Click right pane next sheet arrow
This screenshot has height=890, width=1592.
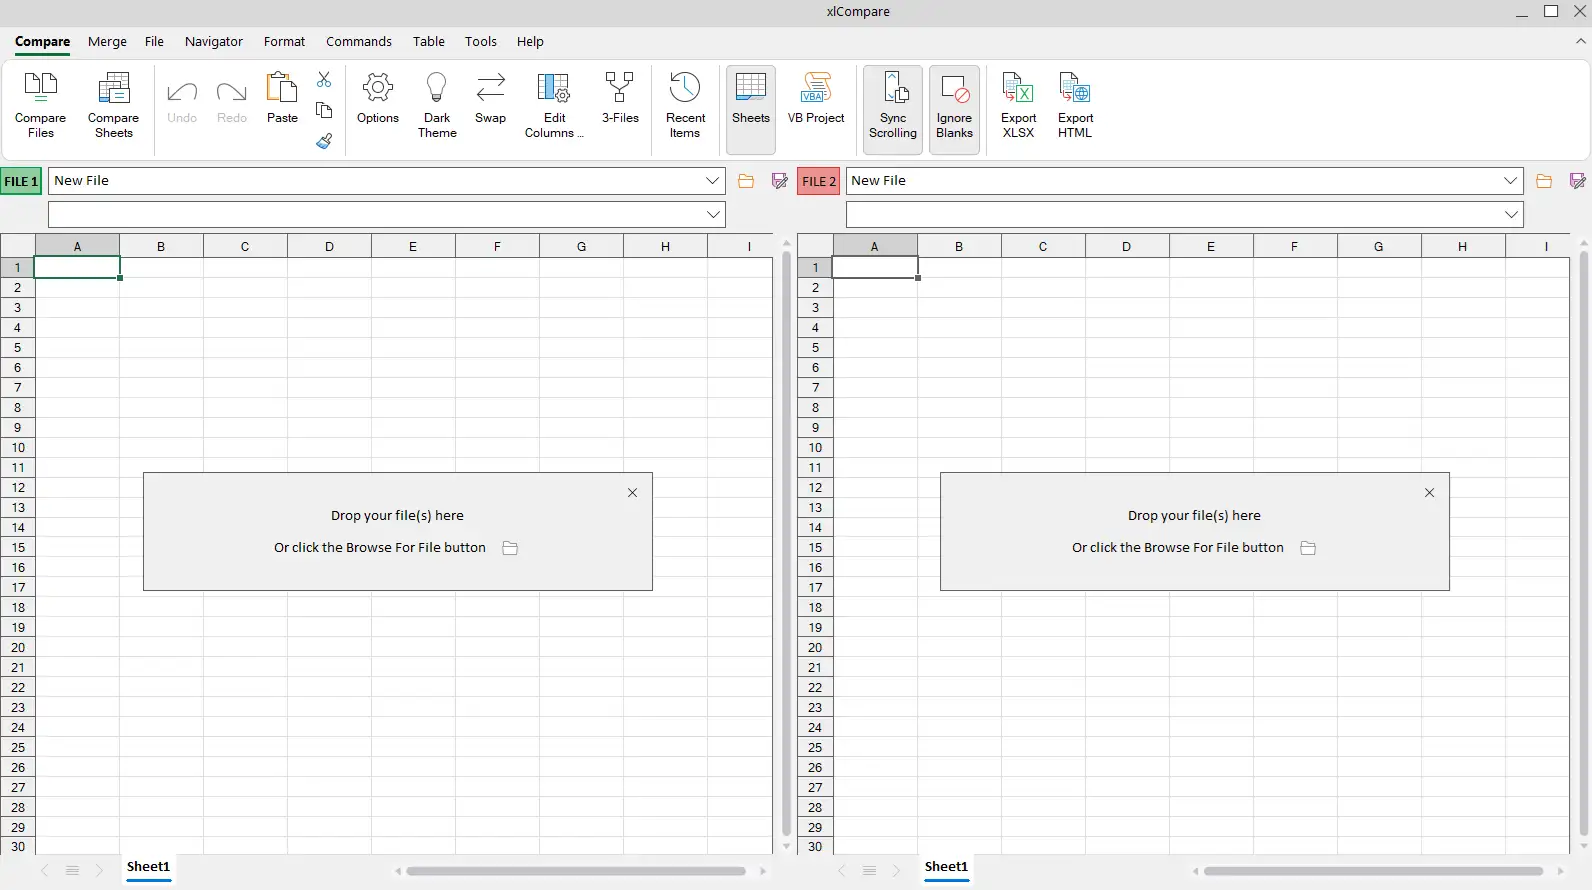coord(896,871)
